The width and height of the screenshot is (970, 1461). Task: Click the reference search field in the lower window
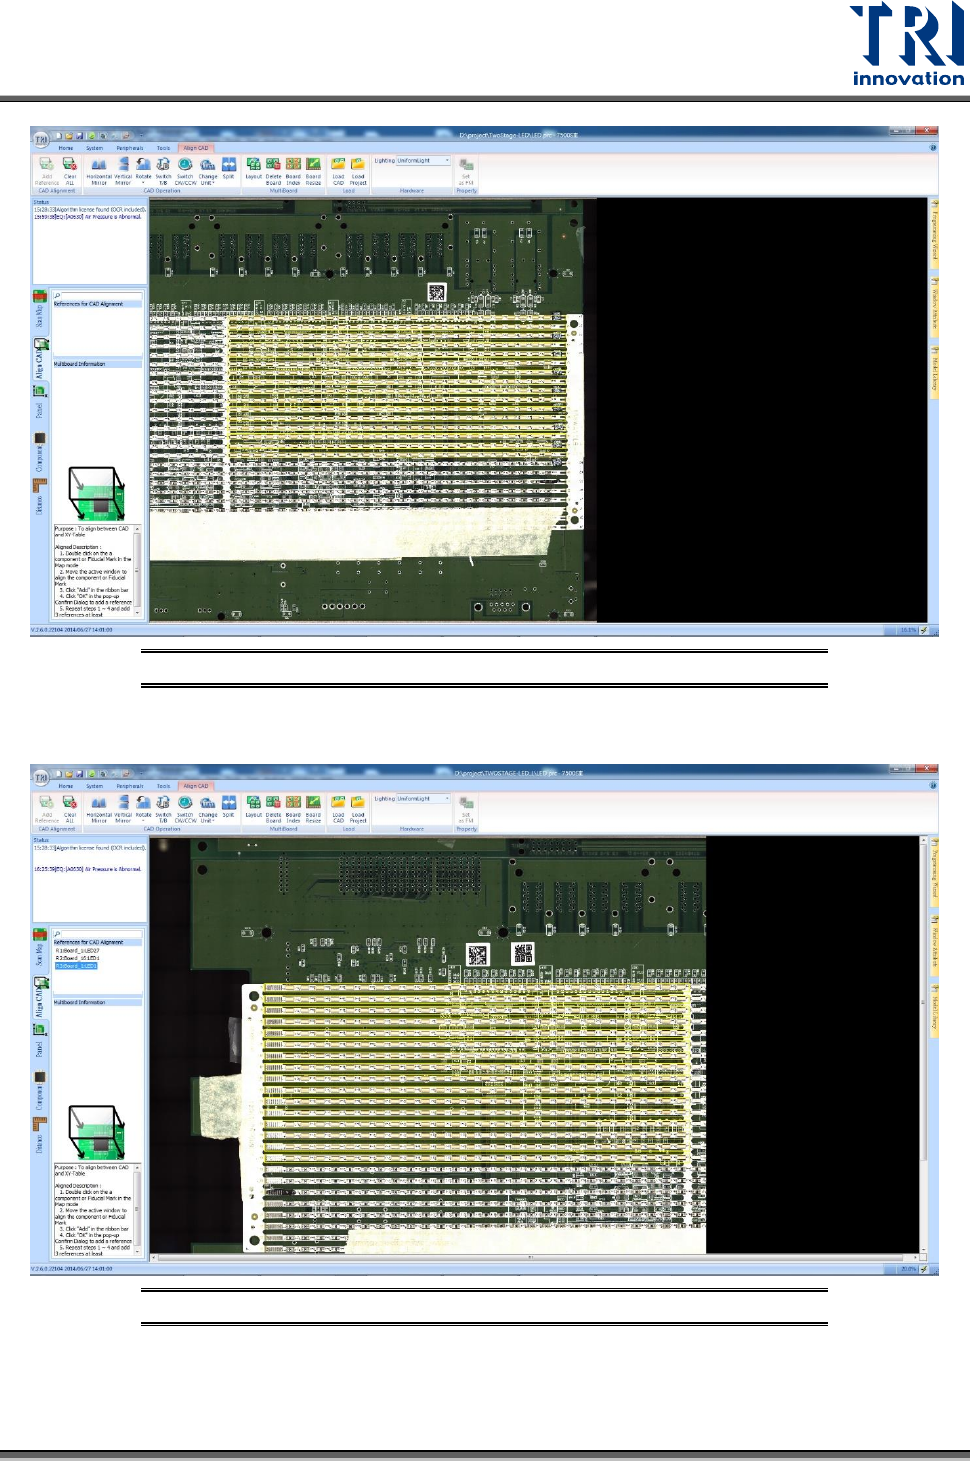click(x=98, y=934)
